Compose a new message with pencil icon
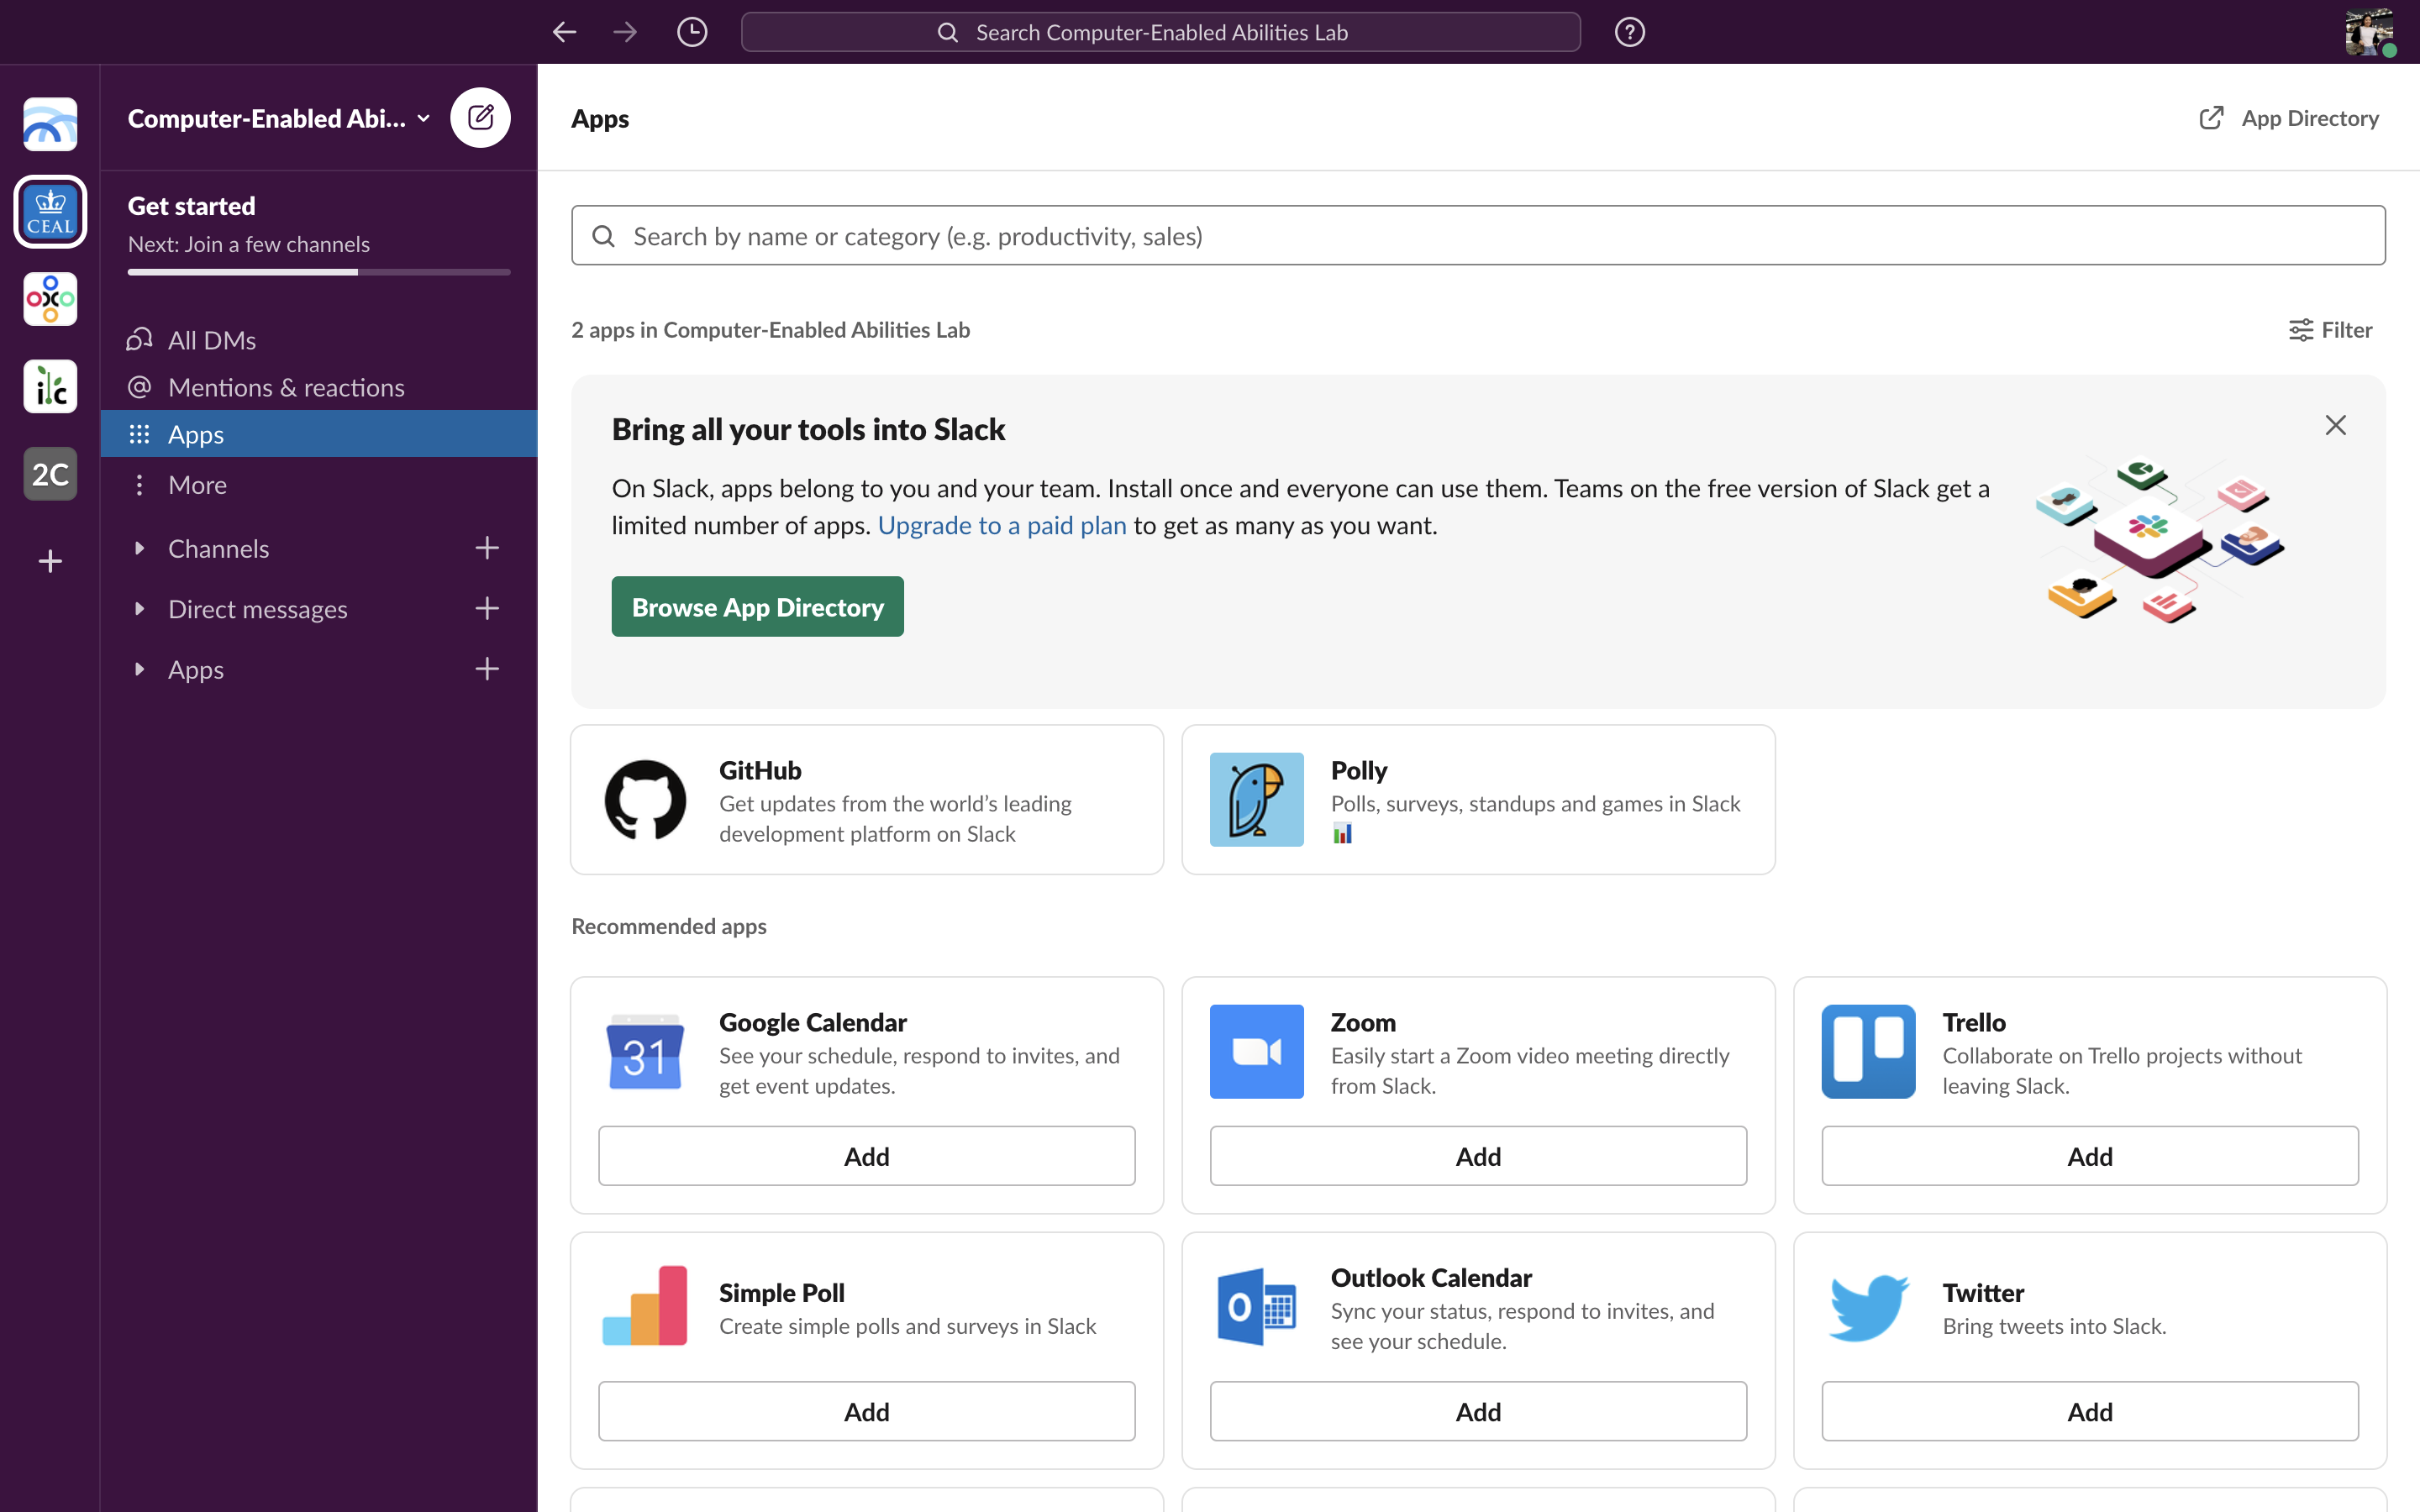 [481, 118]
